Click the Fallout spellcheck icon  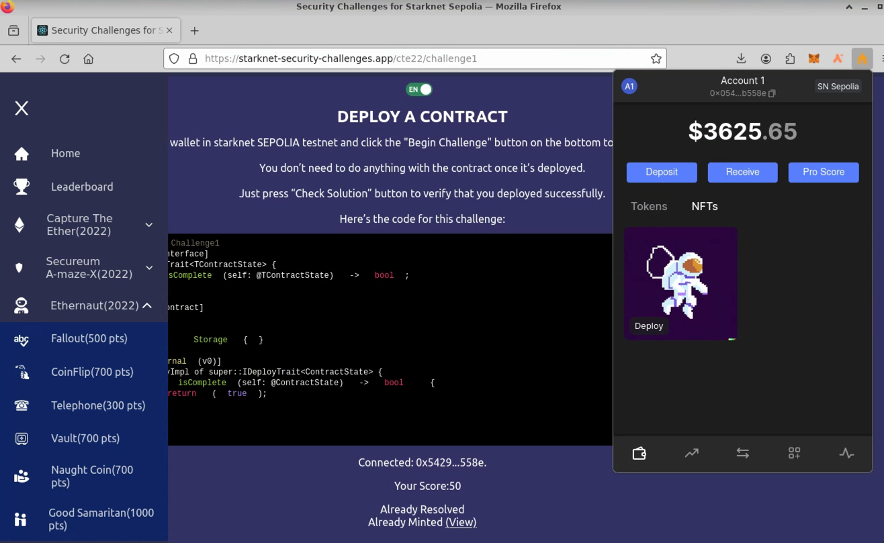coord(21,339)
